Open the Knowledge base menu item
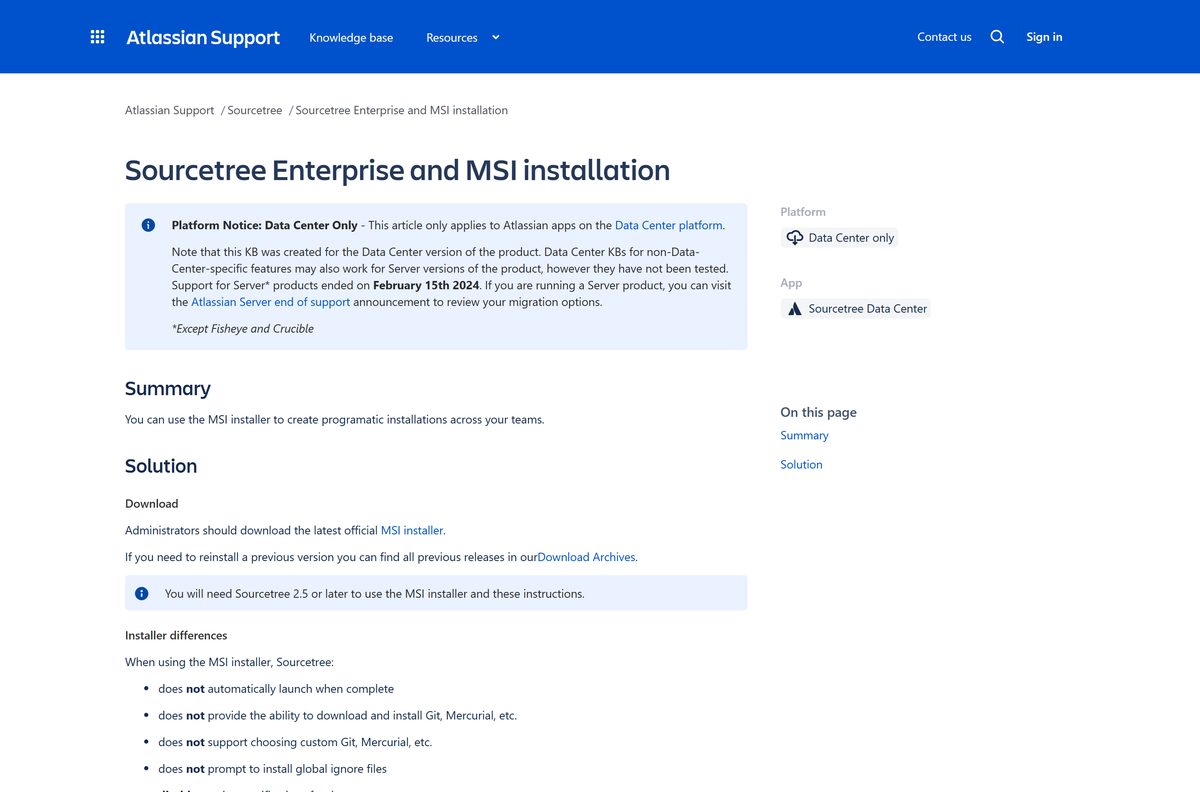1200x792 pixels. tap(351, 37)
